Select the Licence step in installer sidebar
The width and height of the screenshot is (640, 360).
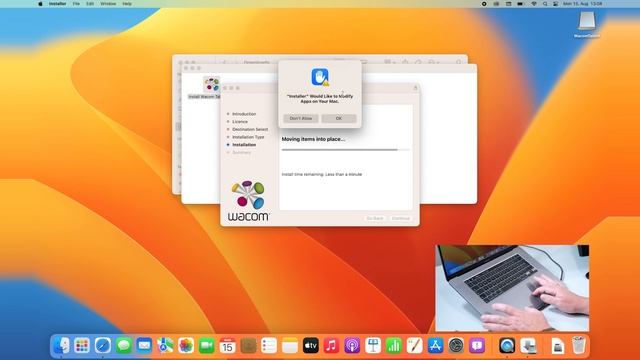click(x=240, y=122)
